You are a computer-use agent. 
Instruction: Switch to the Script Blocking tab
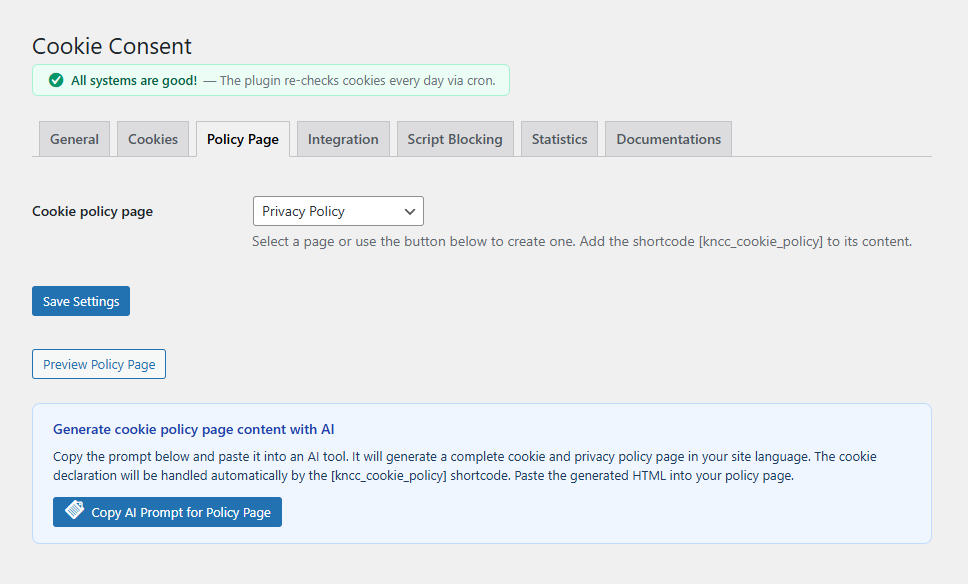(x=455, y=138)
